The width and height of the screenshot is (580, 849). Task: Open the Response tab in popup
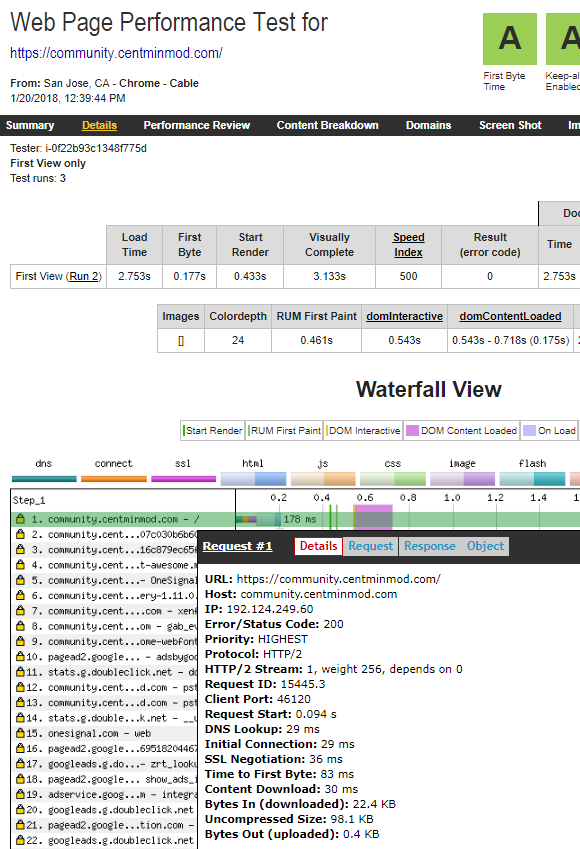click(x=429, y=546)
